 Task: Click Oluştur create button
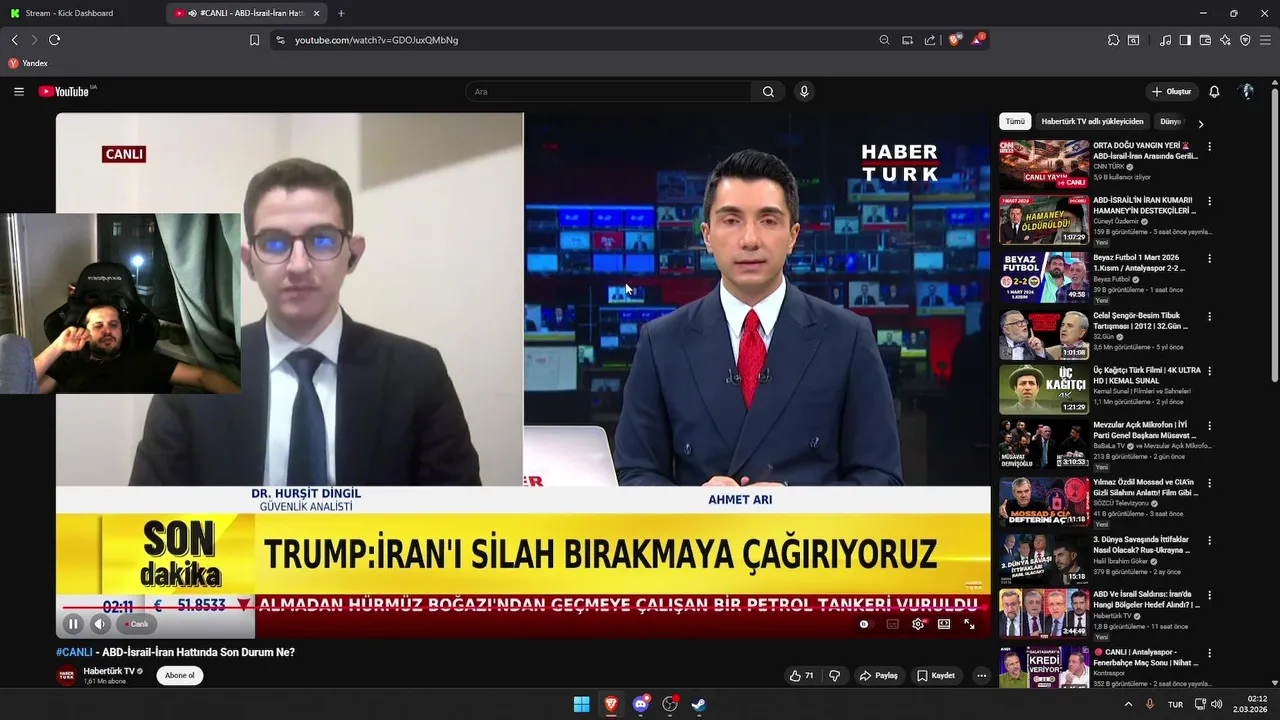[1172, 92]
